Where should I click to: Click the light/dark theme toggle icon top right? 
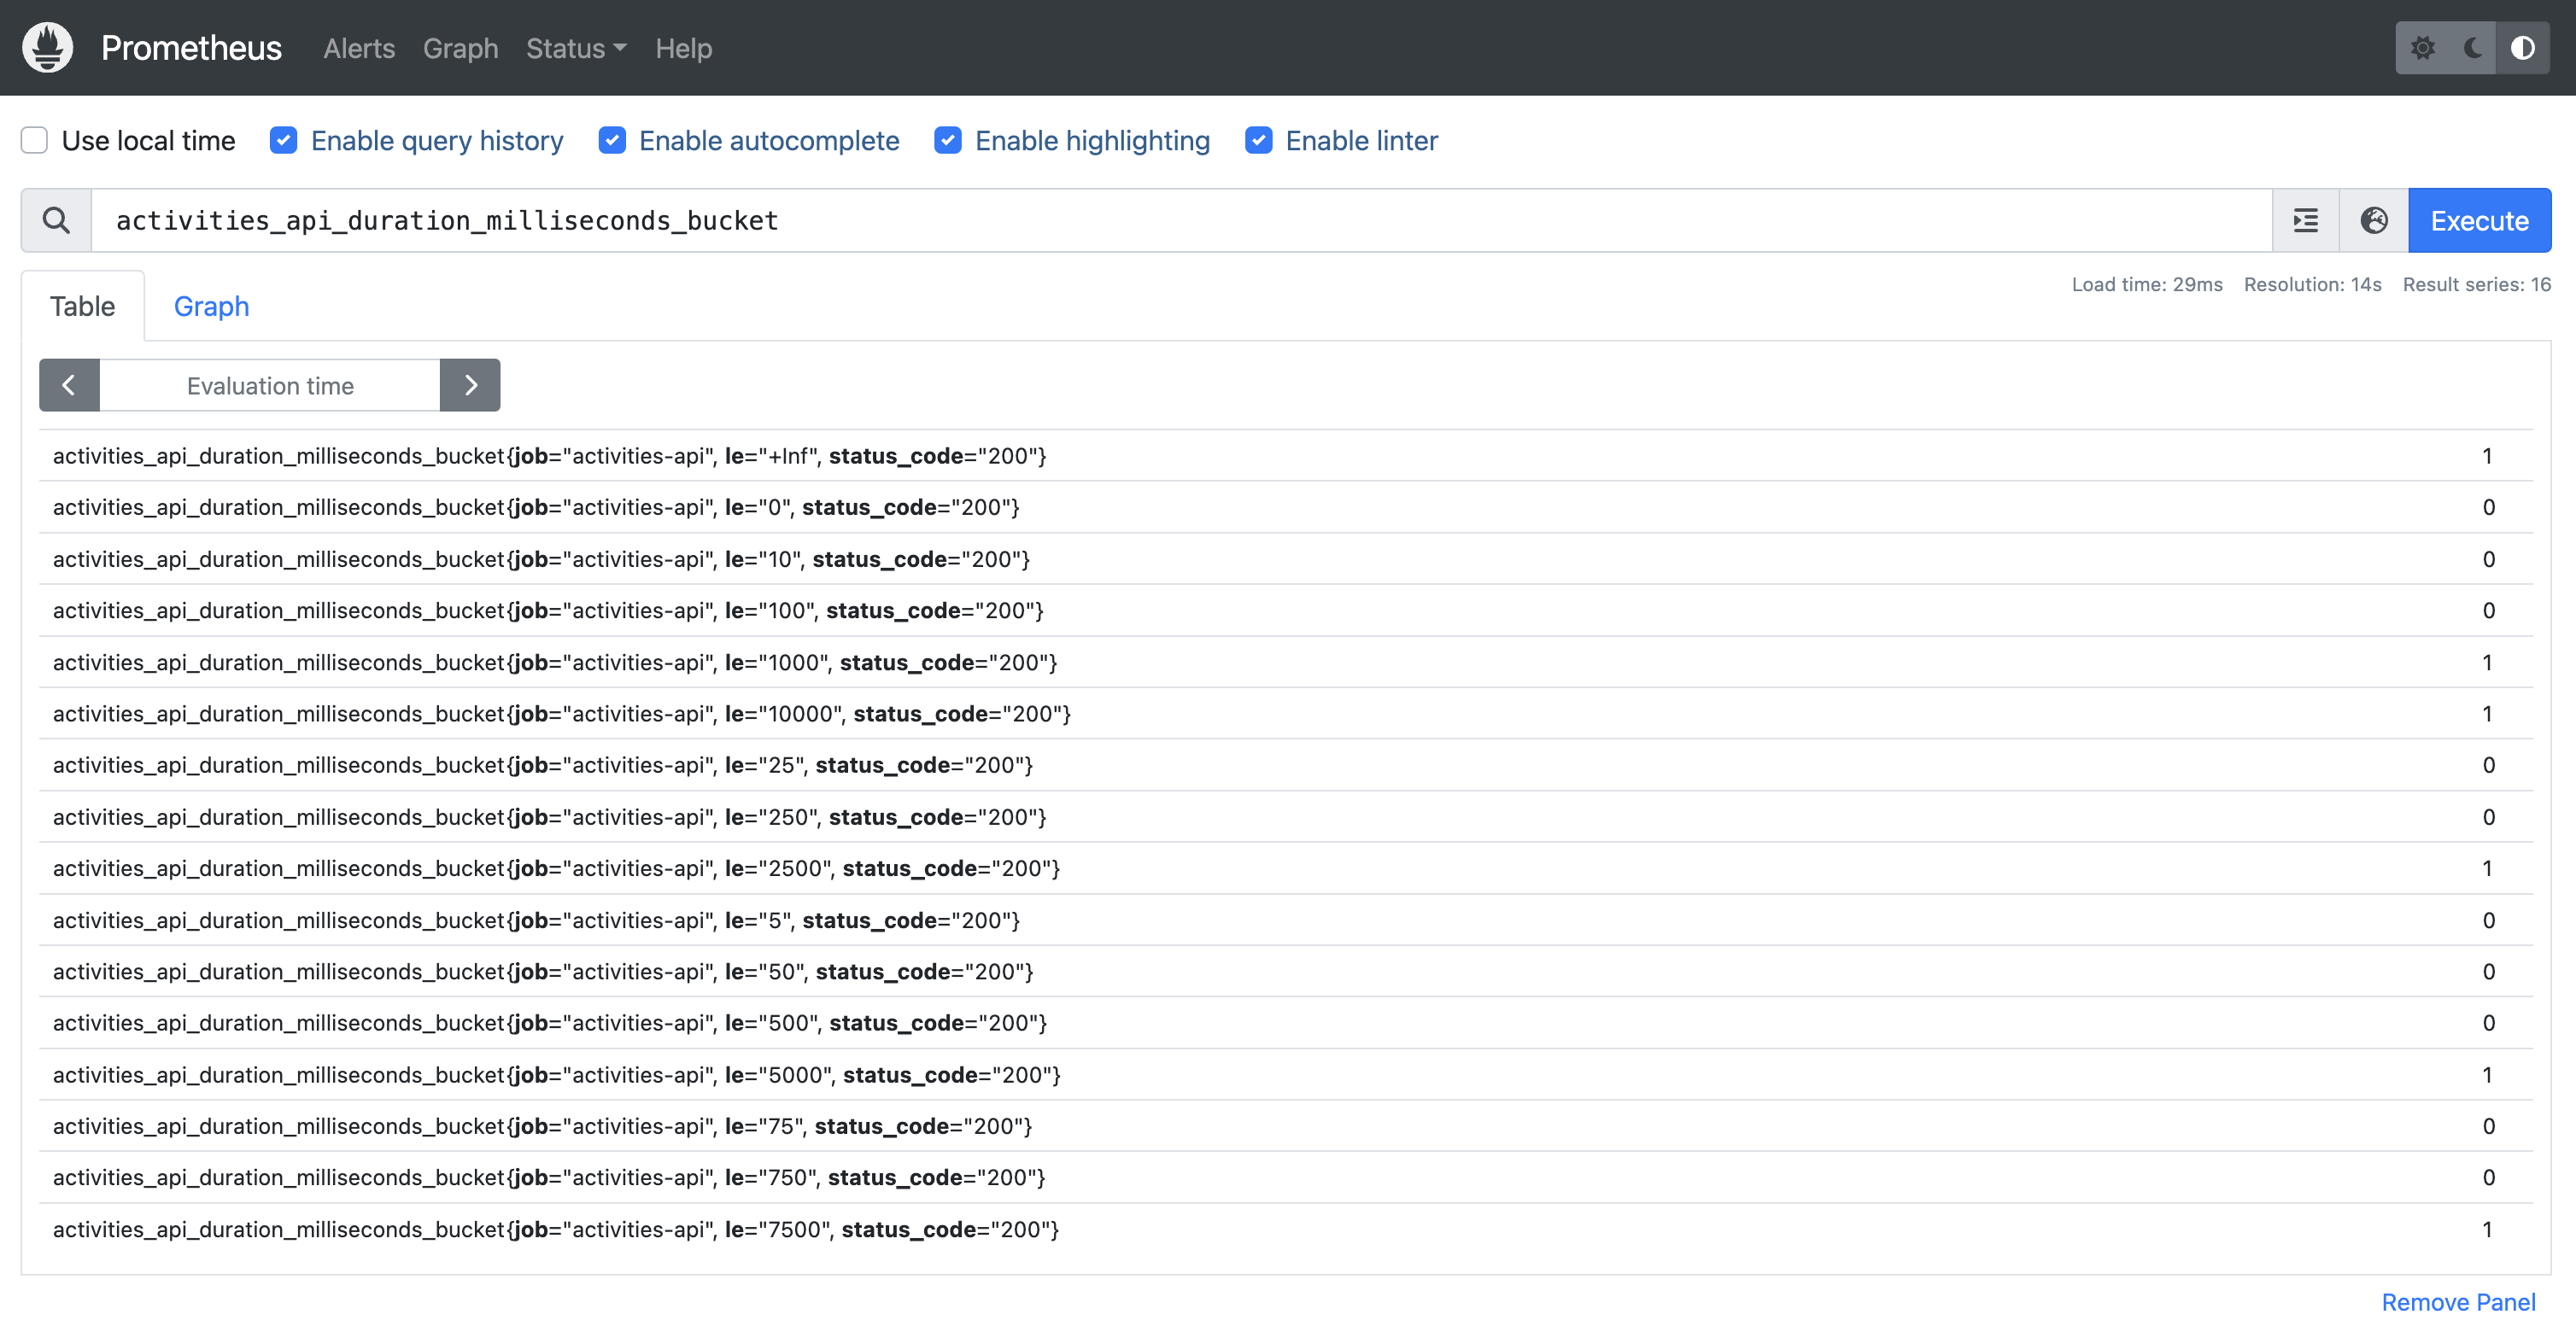click(x=2521, y=48)
